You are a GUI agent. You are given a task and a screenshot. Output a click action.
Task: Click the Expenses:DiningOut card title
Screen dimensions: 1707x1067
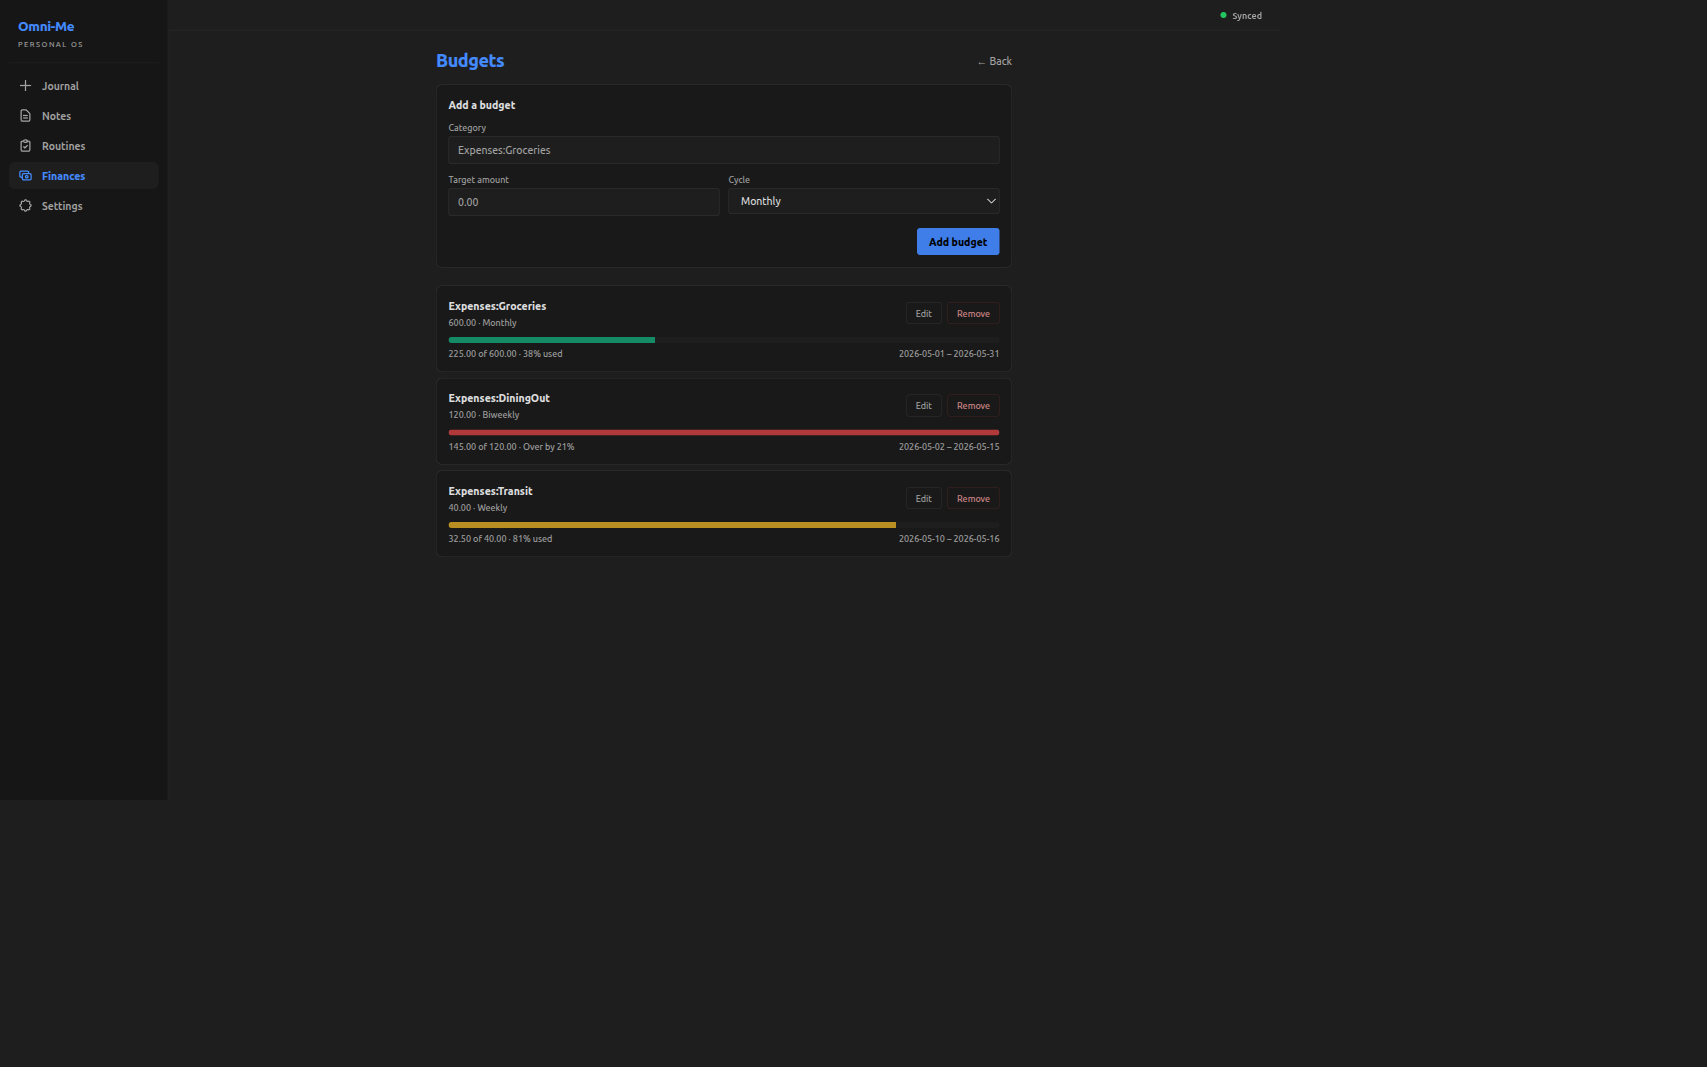[499, 398]
